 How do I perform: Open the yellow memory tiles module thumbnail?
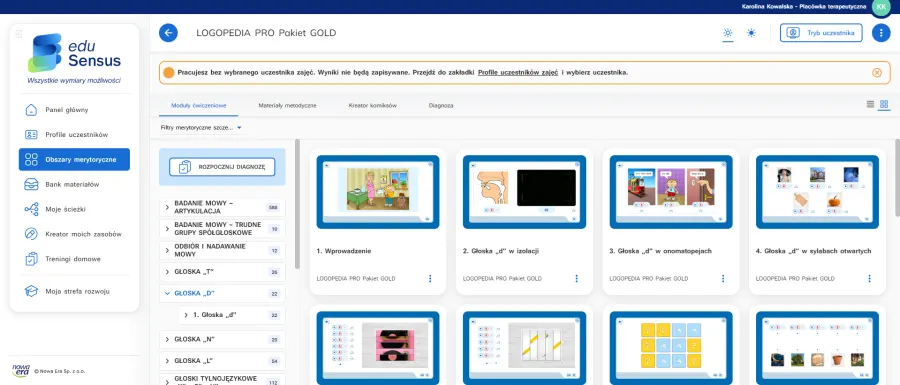click(x=671, y=348)
